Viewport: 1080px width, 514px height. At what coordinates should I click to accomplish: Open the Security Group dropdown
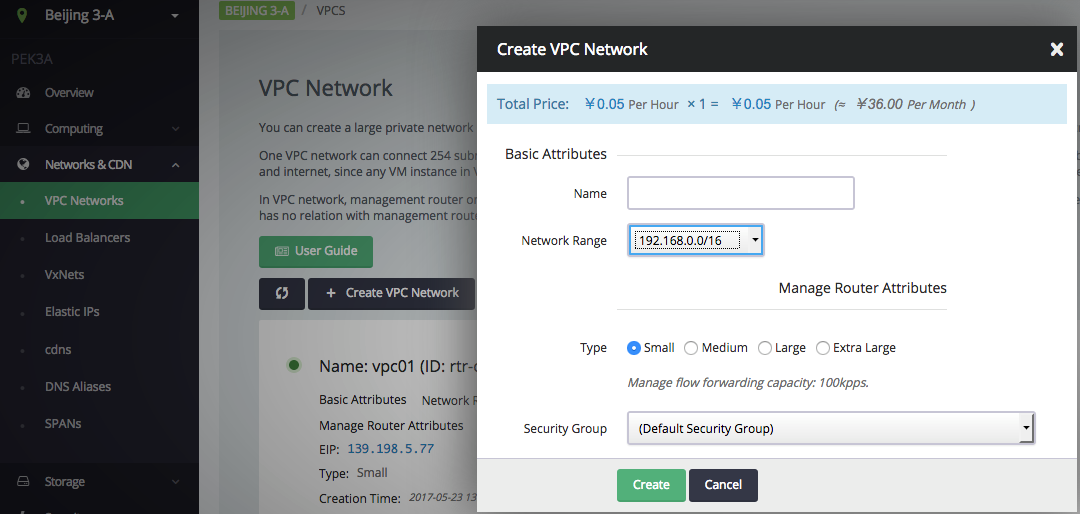[x=831, y=429]
